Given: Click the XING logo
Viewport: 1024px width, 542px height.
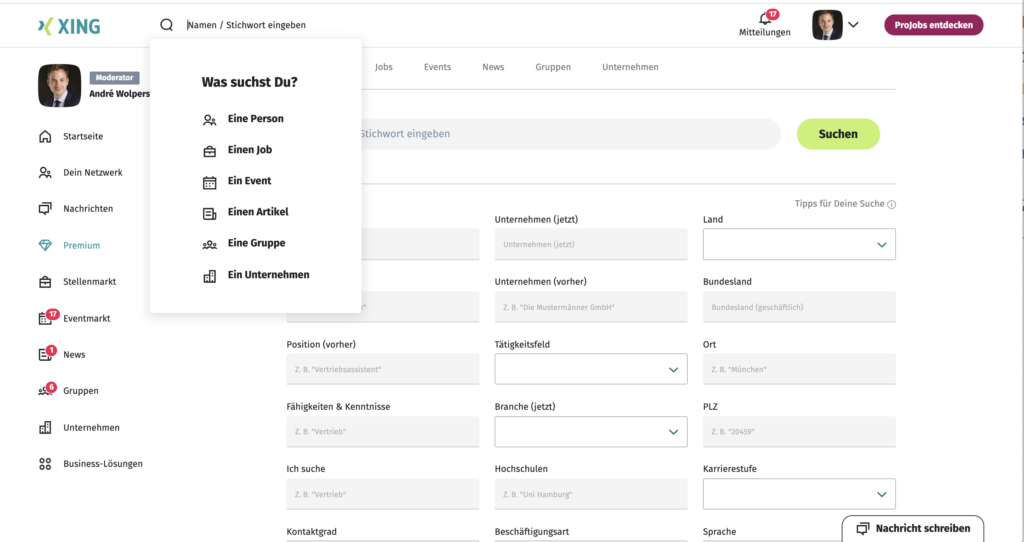Looking at the screenshot, I should point(68,26).
